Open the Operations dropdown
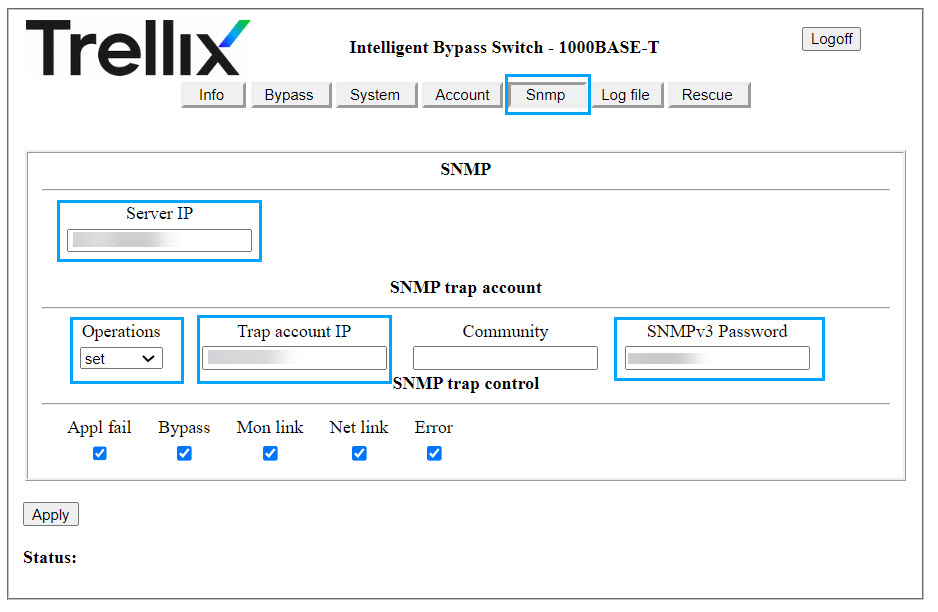This screenshot has height=612, width=938. click(121, 358)
